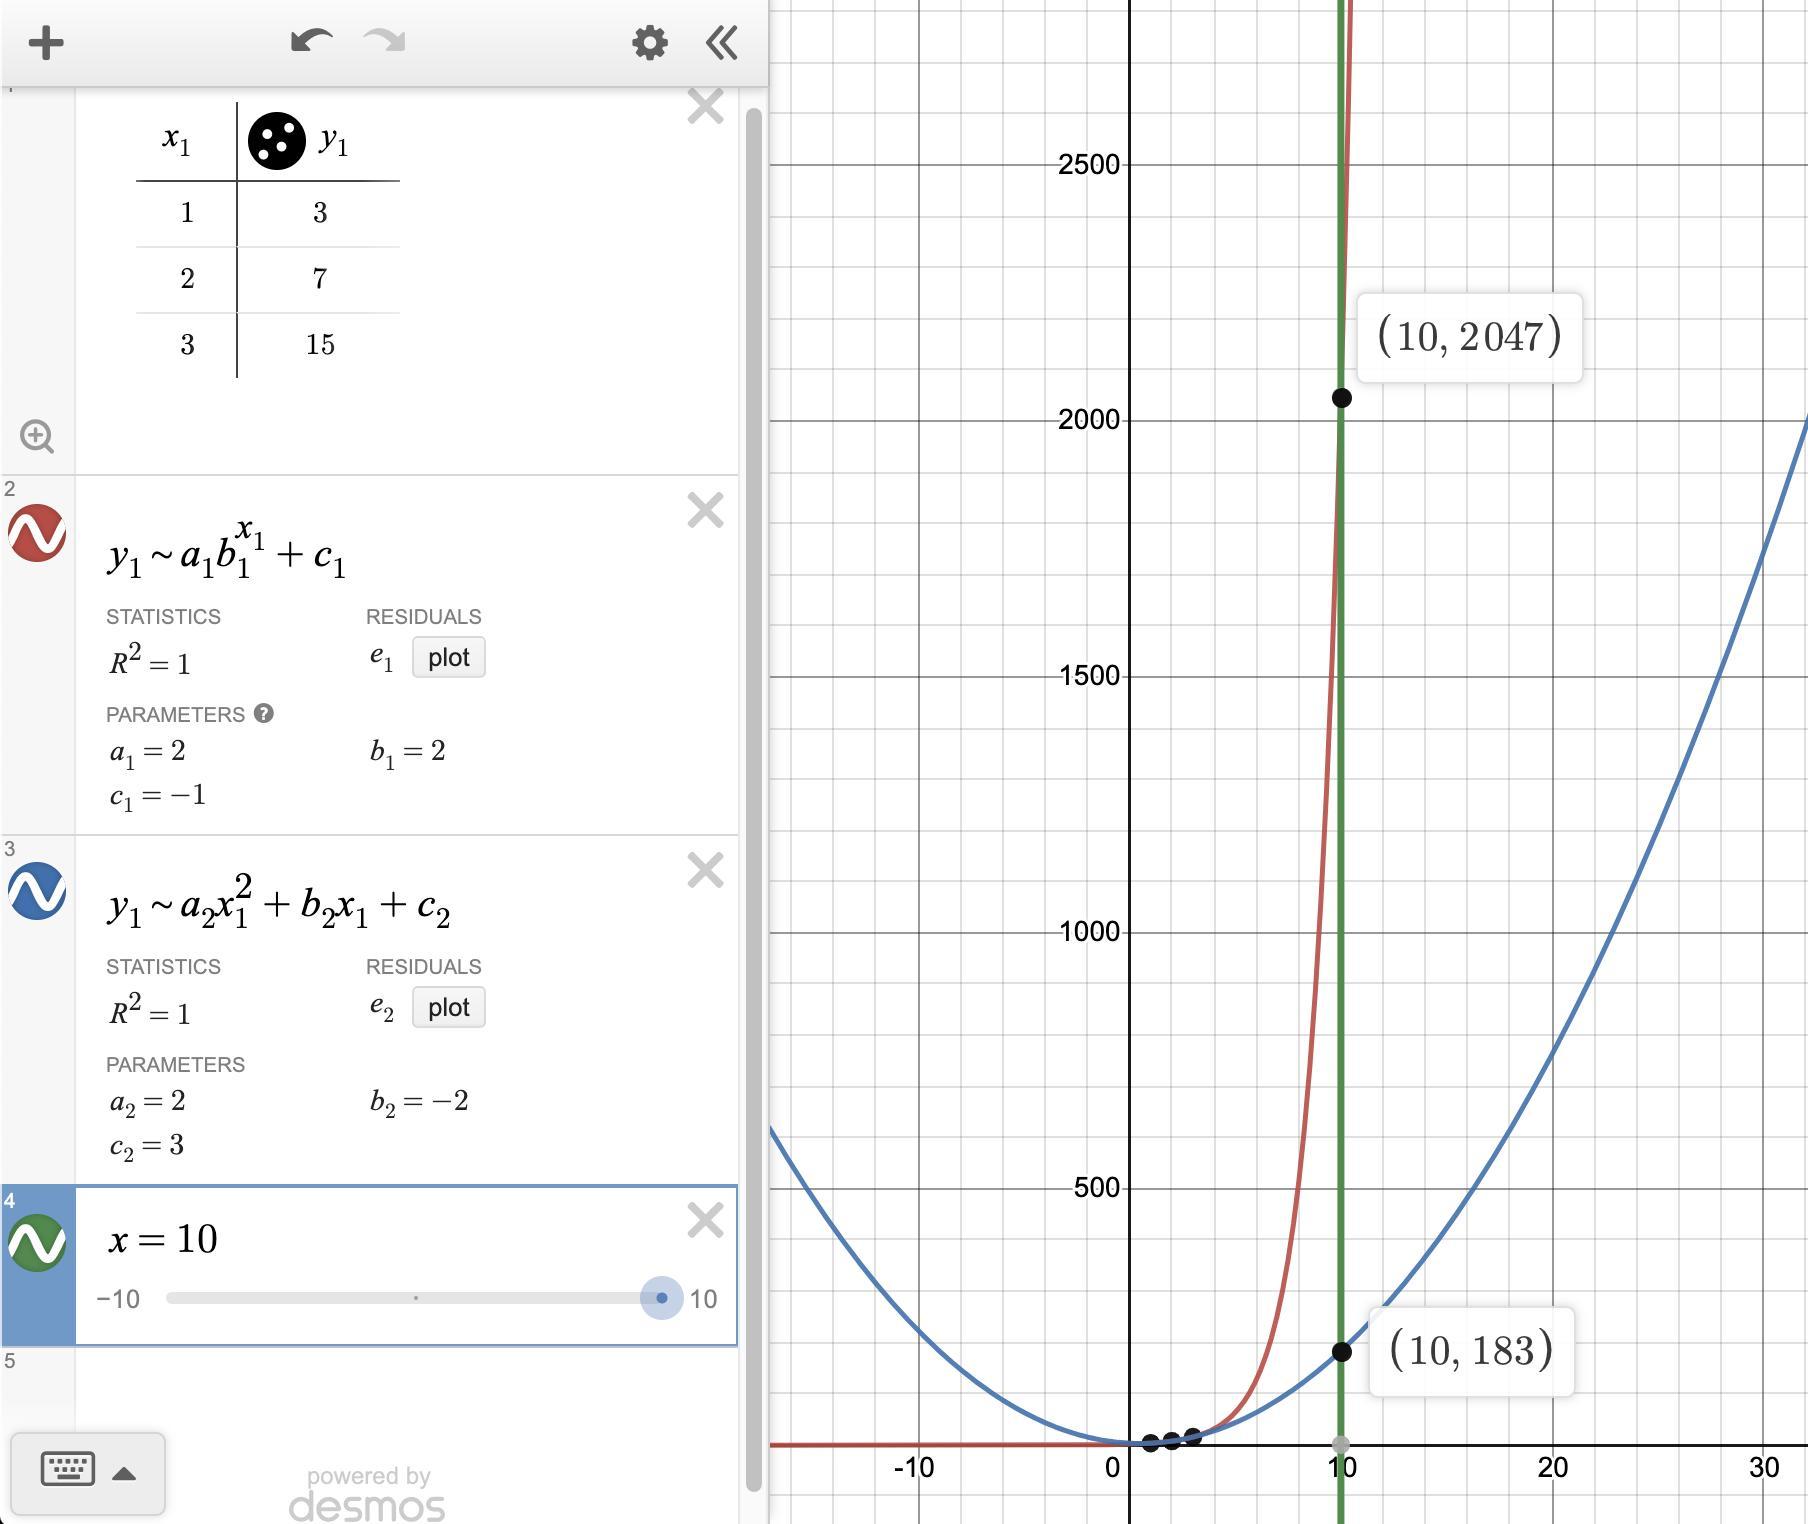Edit slider upper bound 10
The height and width of the screenshot is (1524, 1808).
pyautogui.click(x=704, y=1299)
